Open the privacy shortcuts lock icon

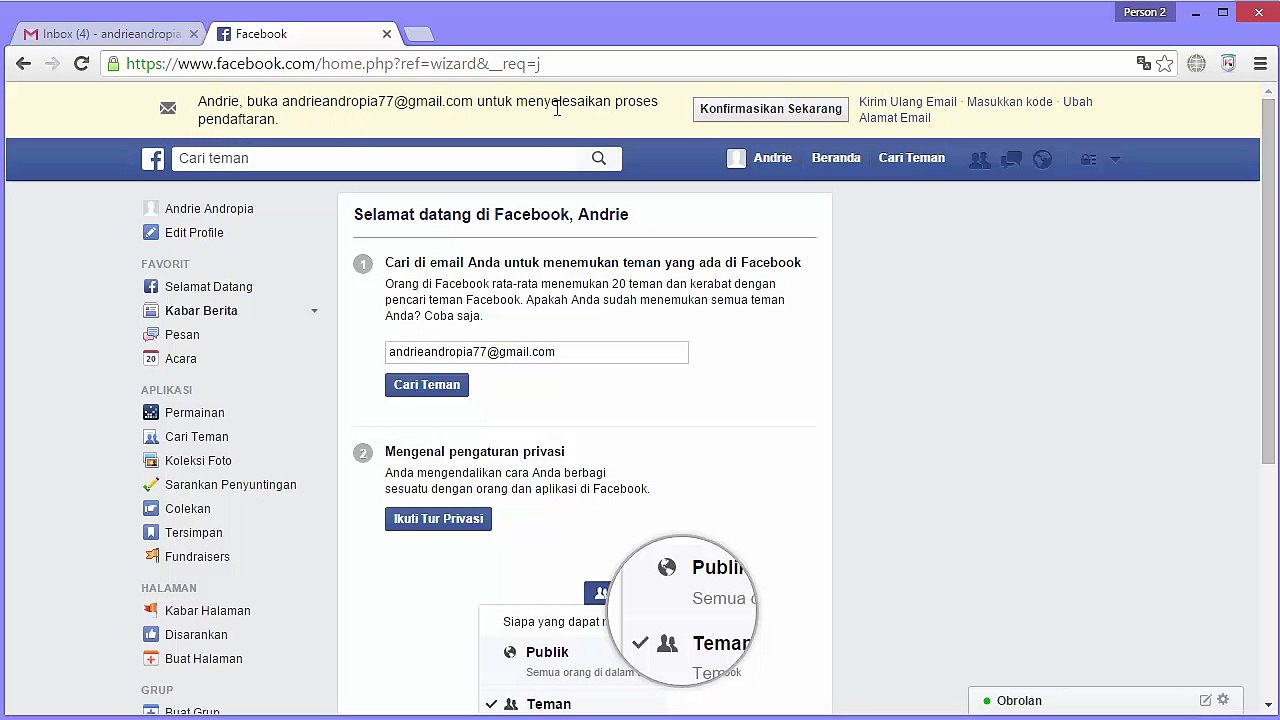click(x=1089, y=159)
